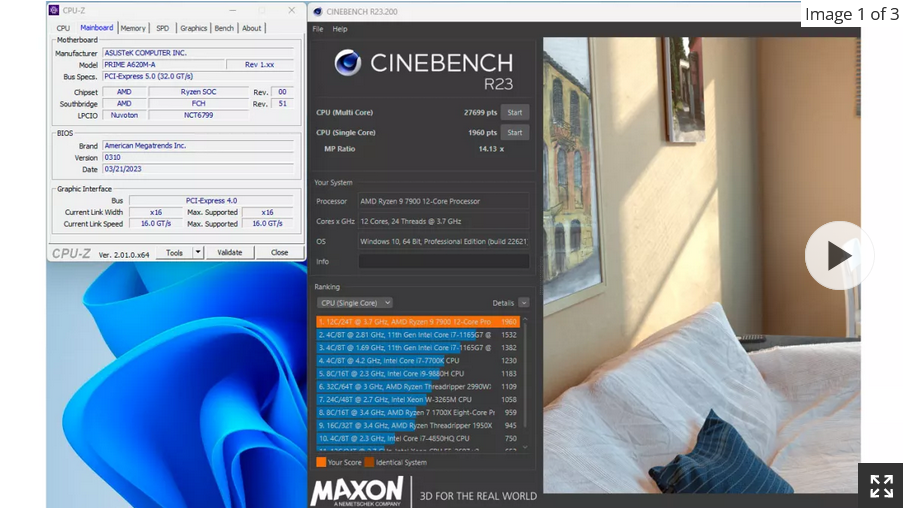This screenshot has height=508, width=903.
Task: Click the Validate button in CPU-Z
Action: point(229,252)
